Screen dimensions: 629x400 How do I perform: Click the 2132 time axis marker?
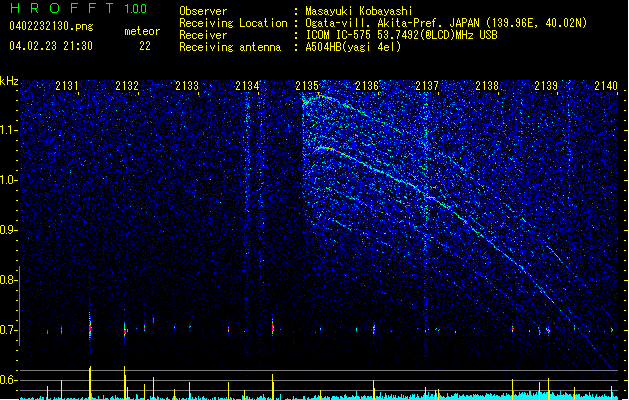tap(127, 85)
